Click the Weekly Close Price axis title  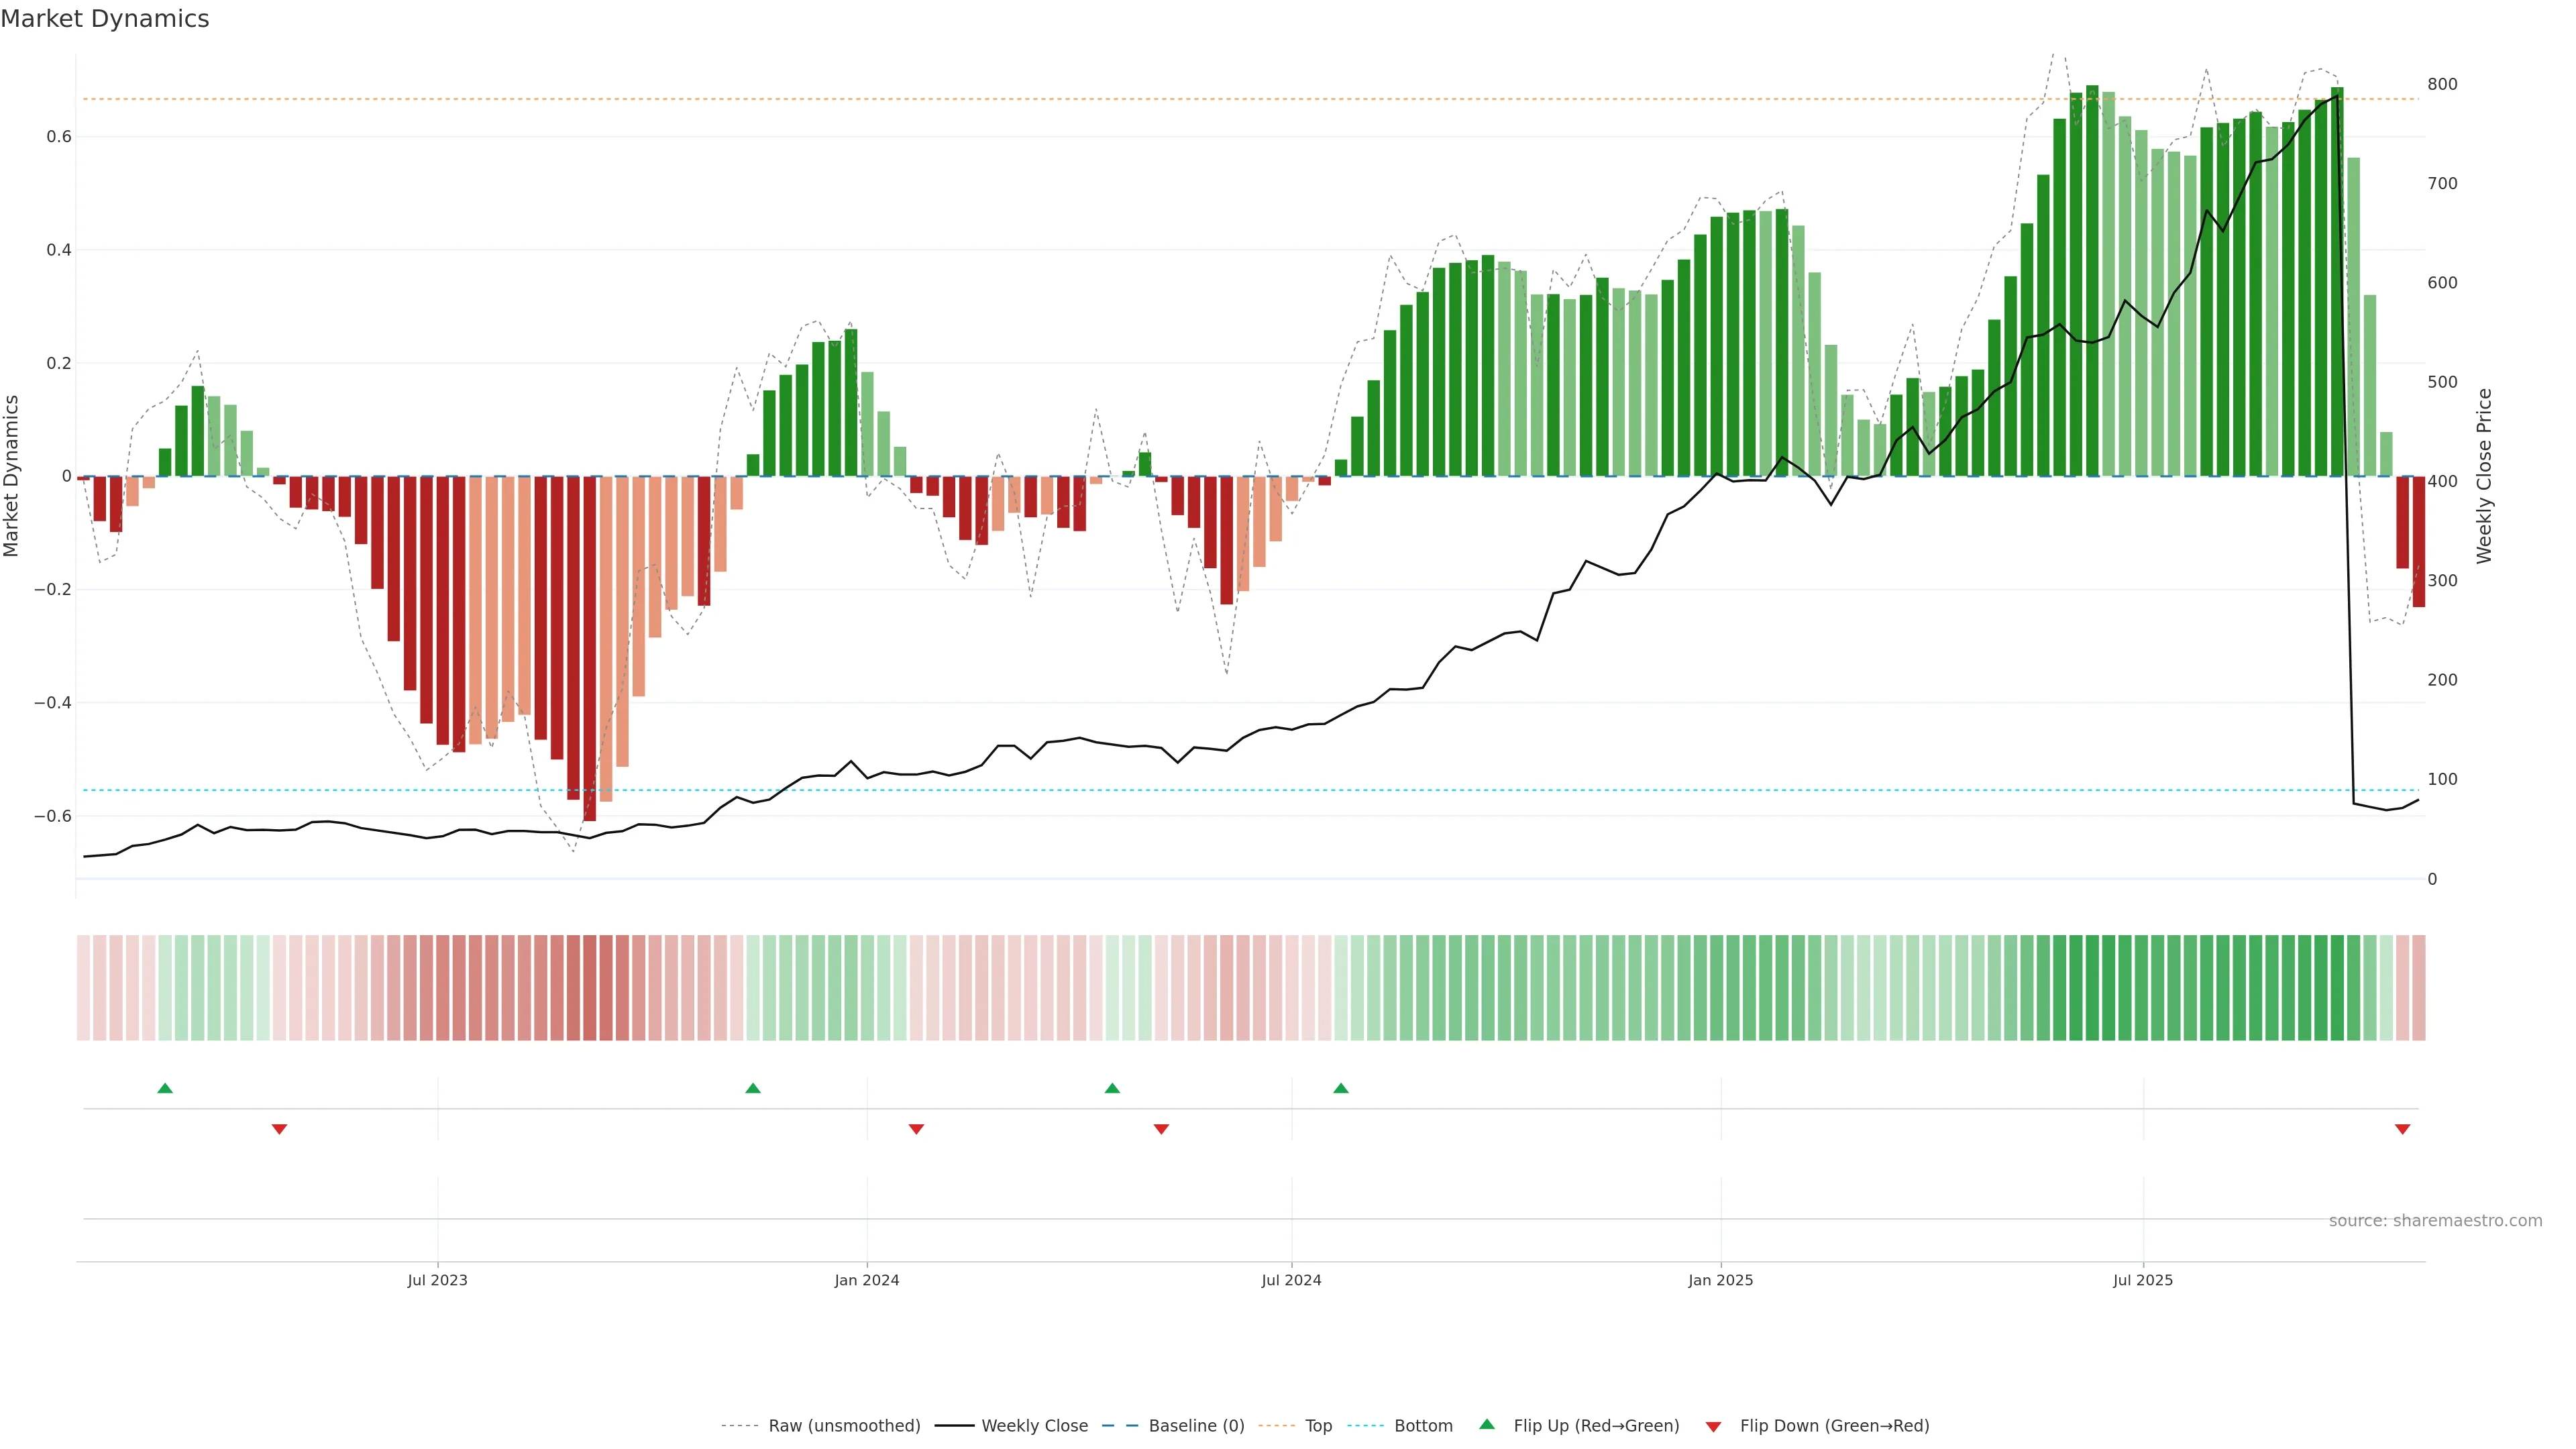(x=2484, y=476)
